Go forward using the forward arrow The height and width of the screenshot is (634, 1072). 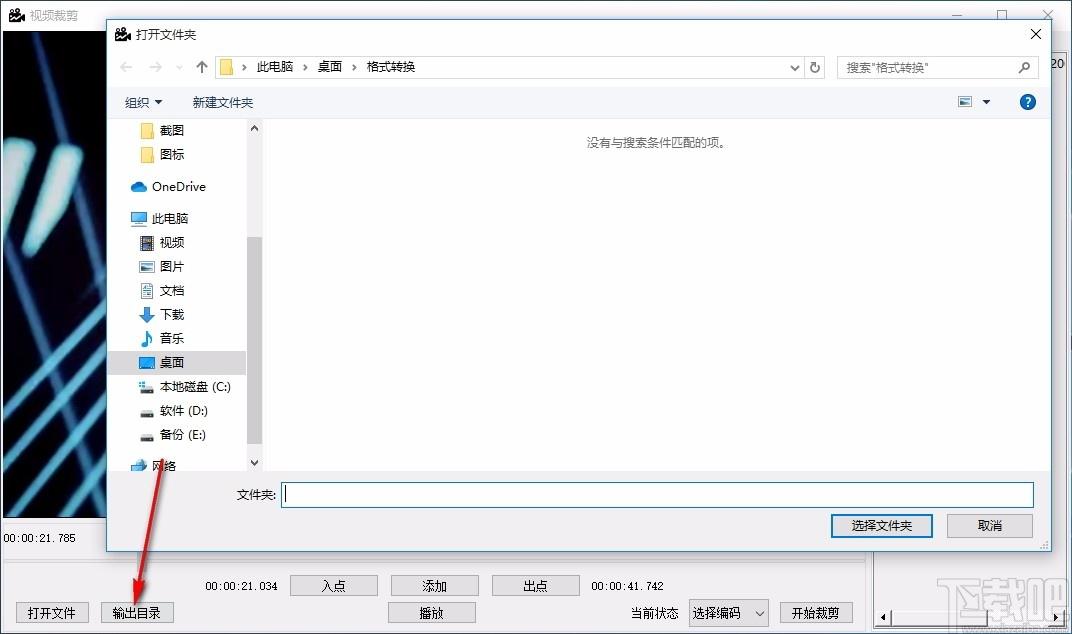(x=156, y=67)
